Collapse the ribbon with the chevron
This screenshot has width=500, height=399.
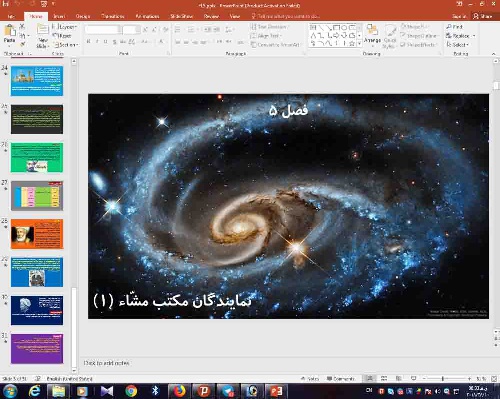[494, 54]
